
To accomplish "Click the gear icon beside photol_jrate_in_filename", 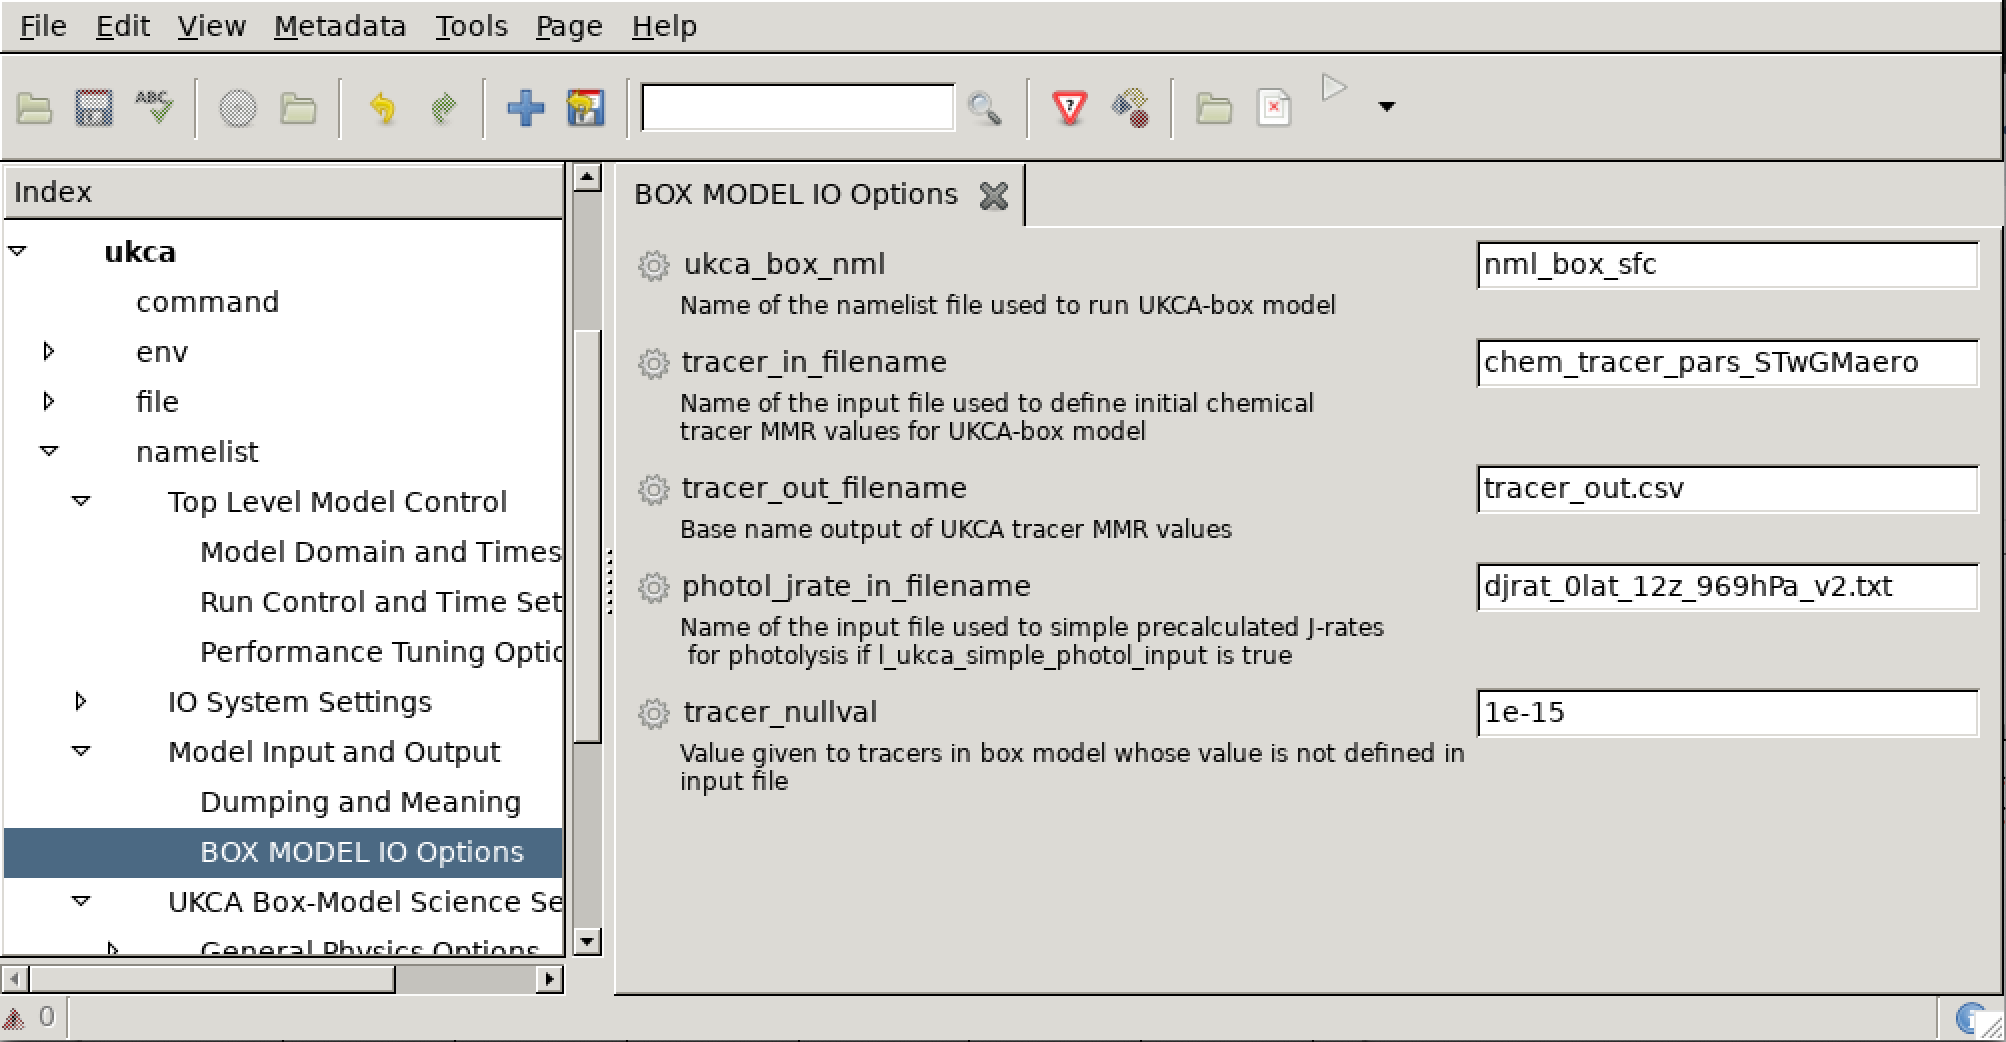I will click(653, 588).
